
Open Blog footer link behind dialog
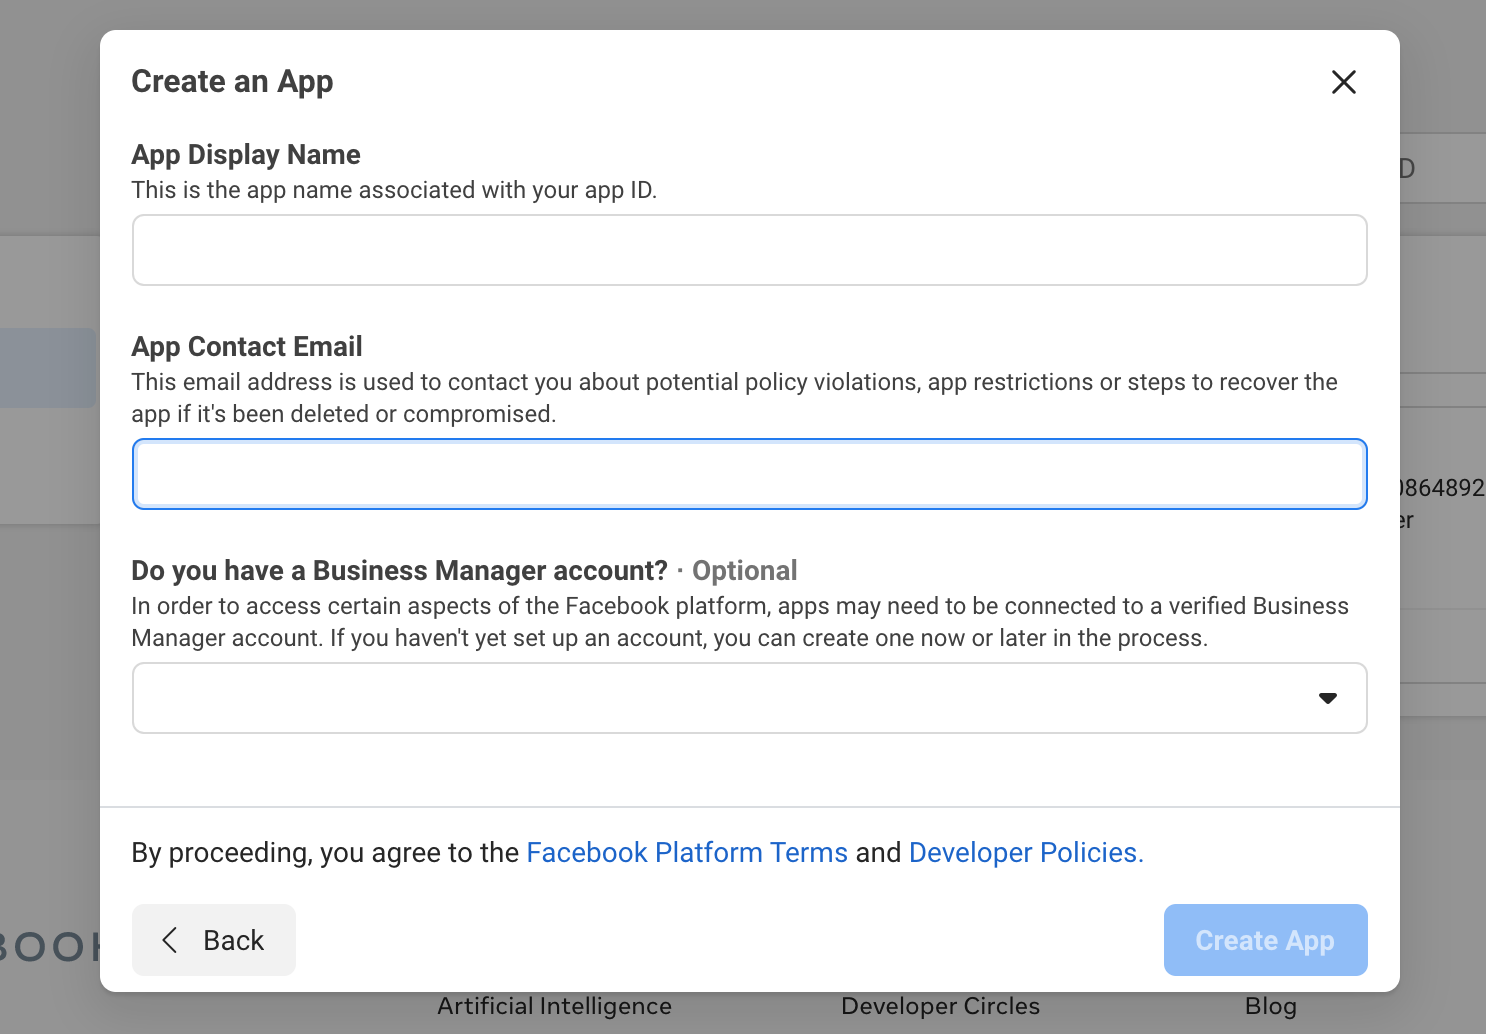coord(1270,1006)
